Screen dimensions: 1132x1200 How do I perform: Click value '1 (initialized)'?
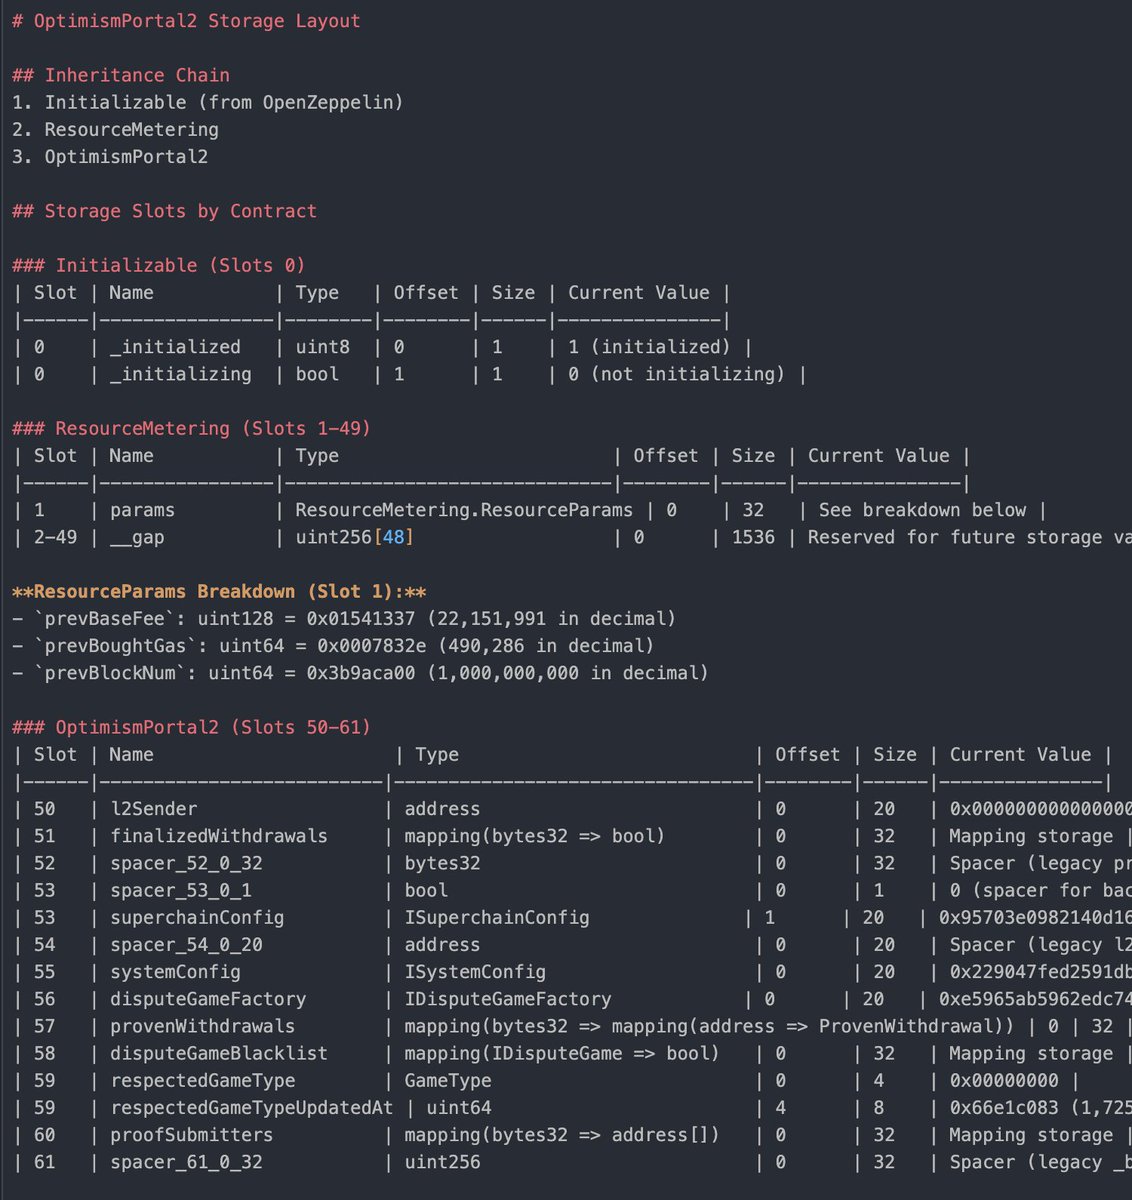[x=649, y=347]
